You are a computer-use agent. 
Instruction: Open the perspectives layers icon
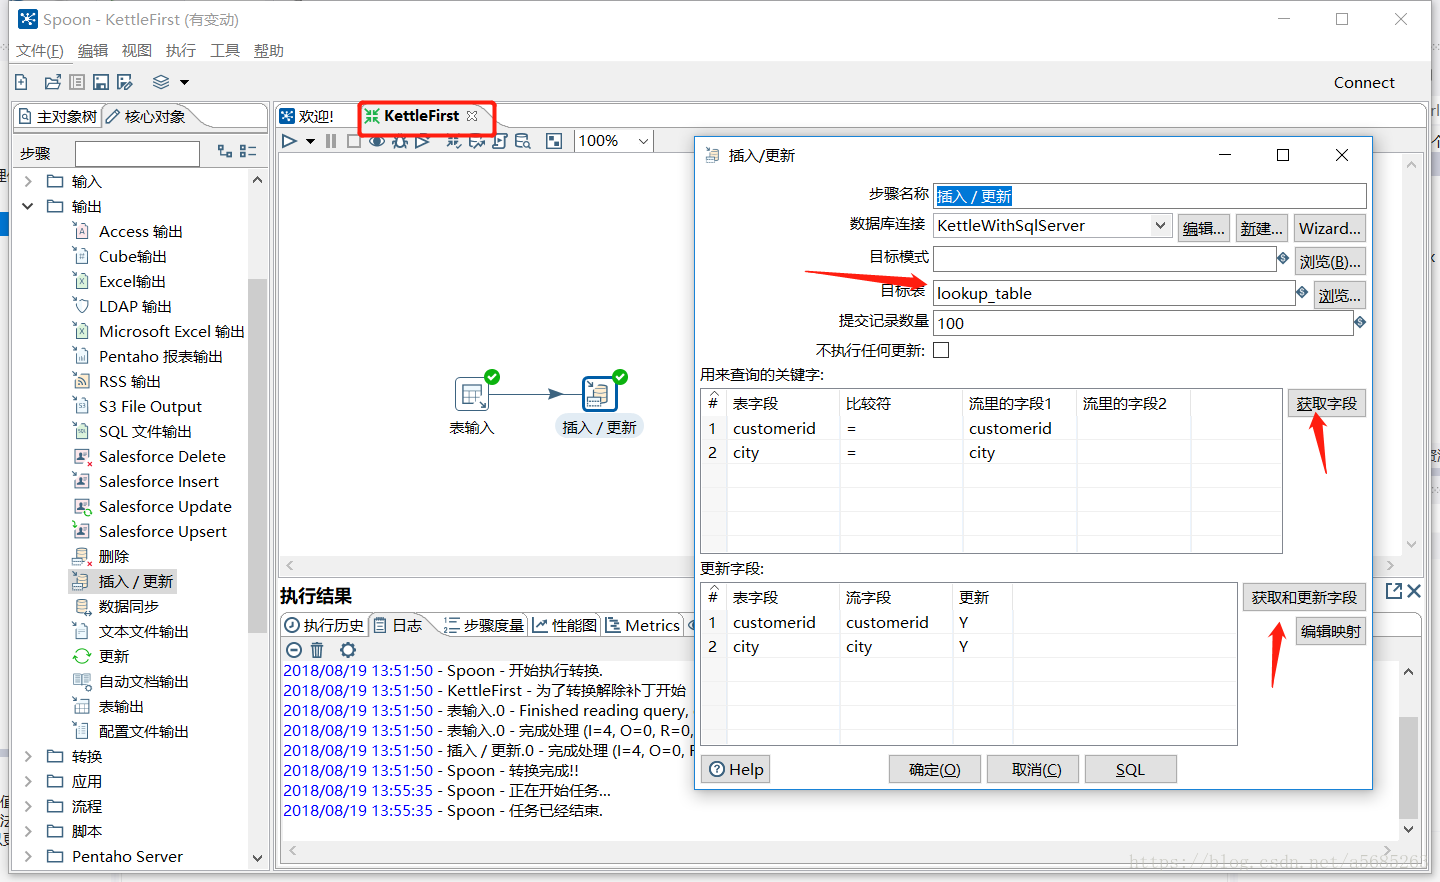click(161, 82)
